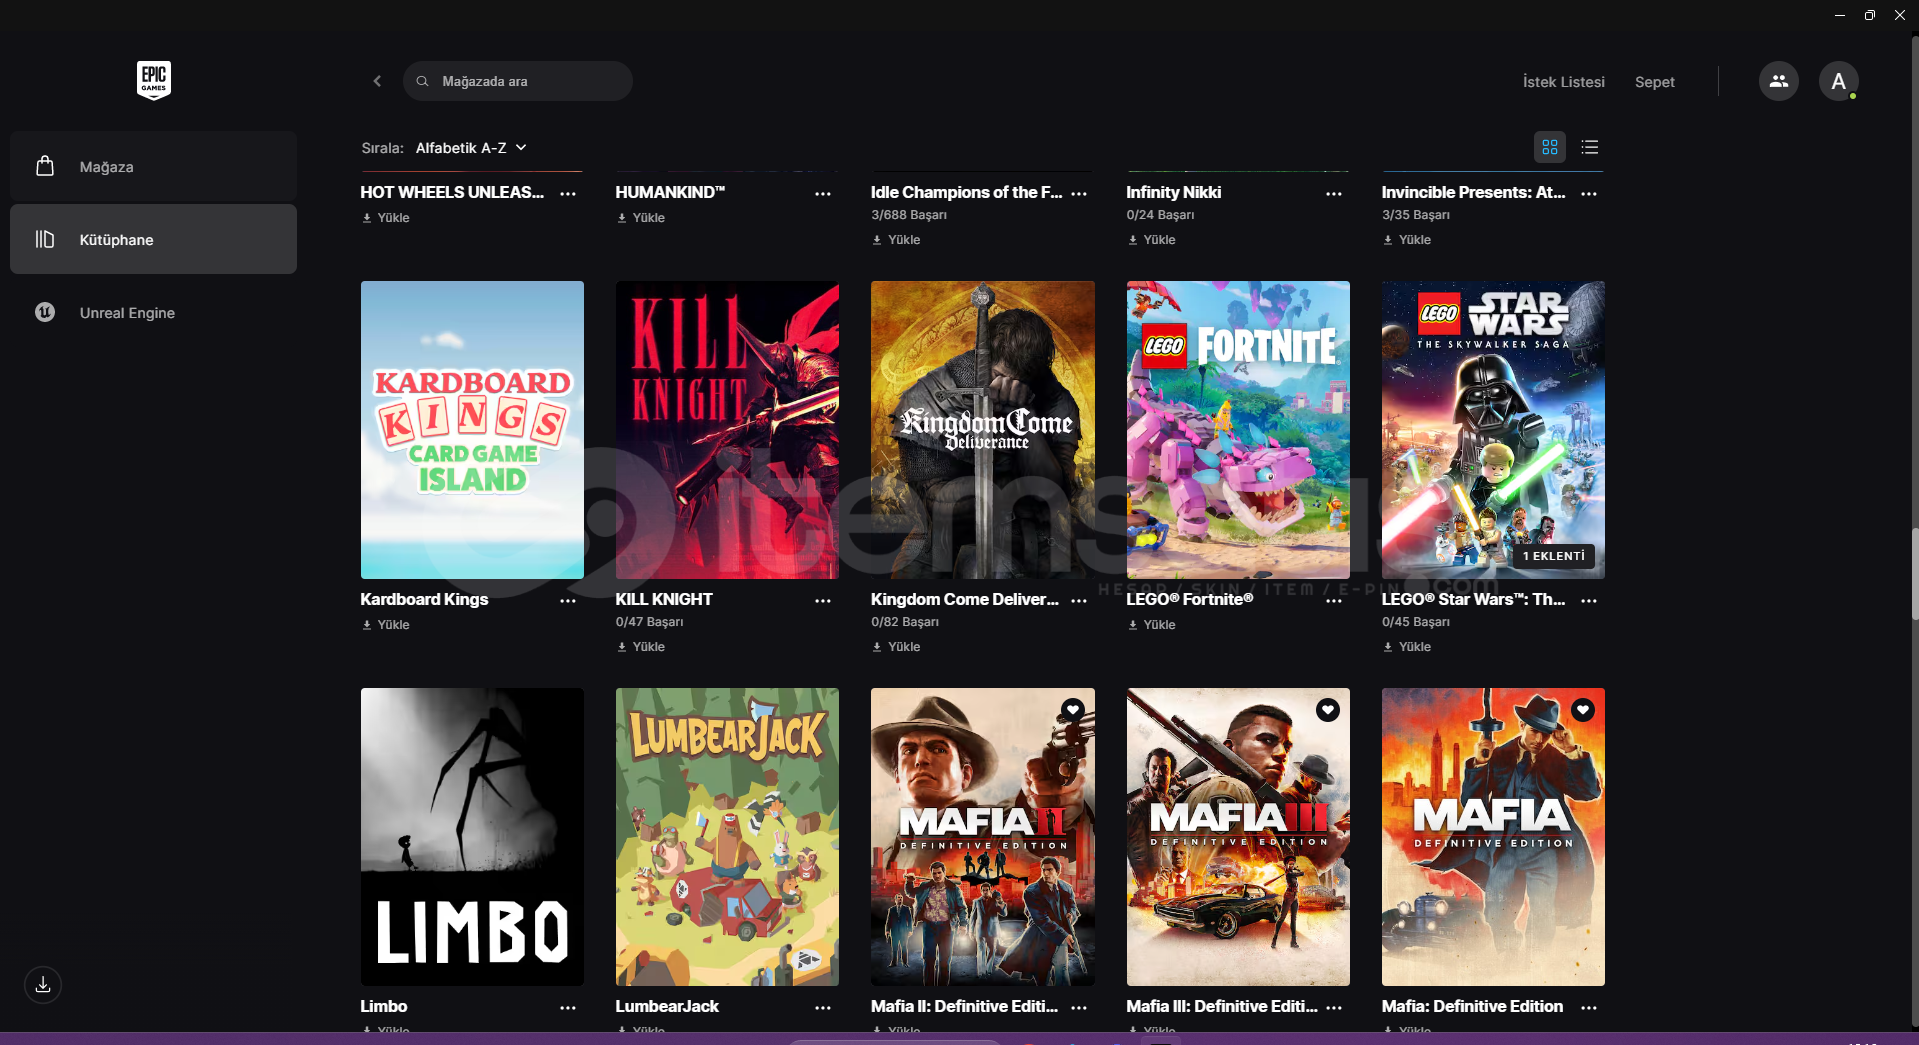1919x1045 pixels.
Task: Open options menu for Mafia III
Action: (1334, 1008)
